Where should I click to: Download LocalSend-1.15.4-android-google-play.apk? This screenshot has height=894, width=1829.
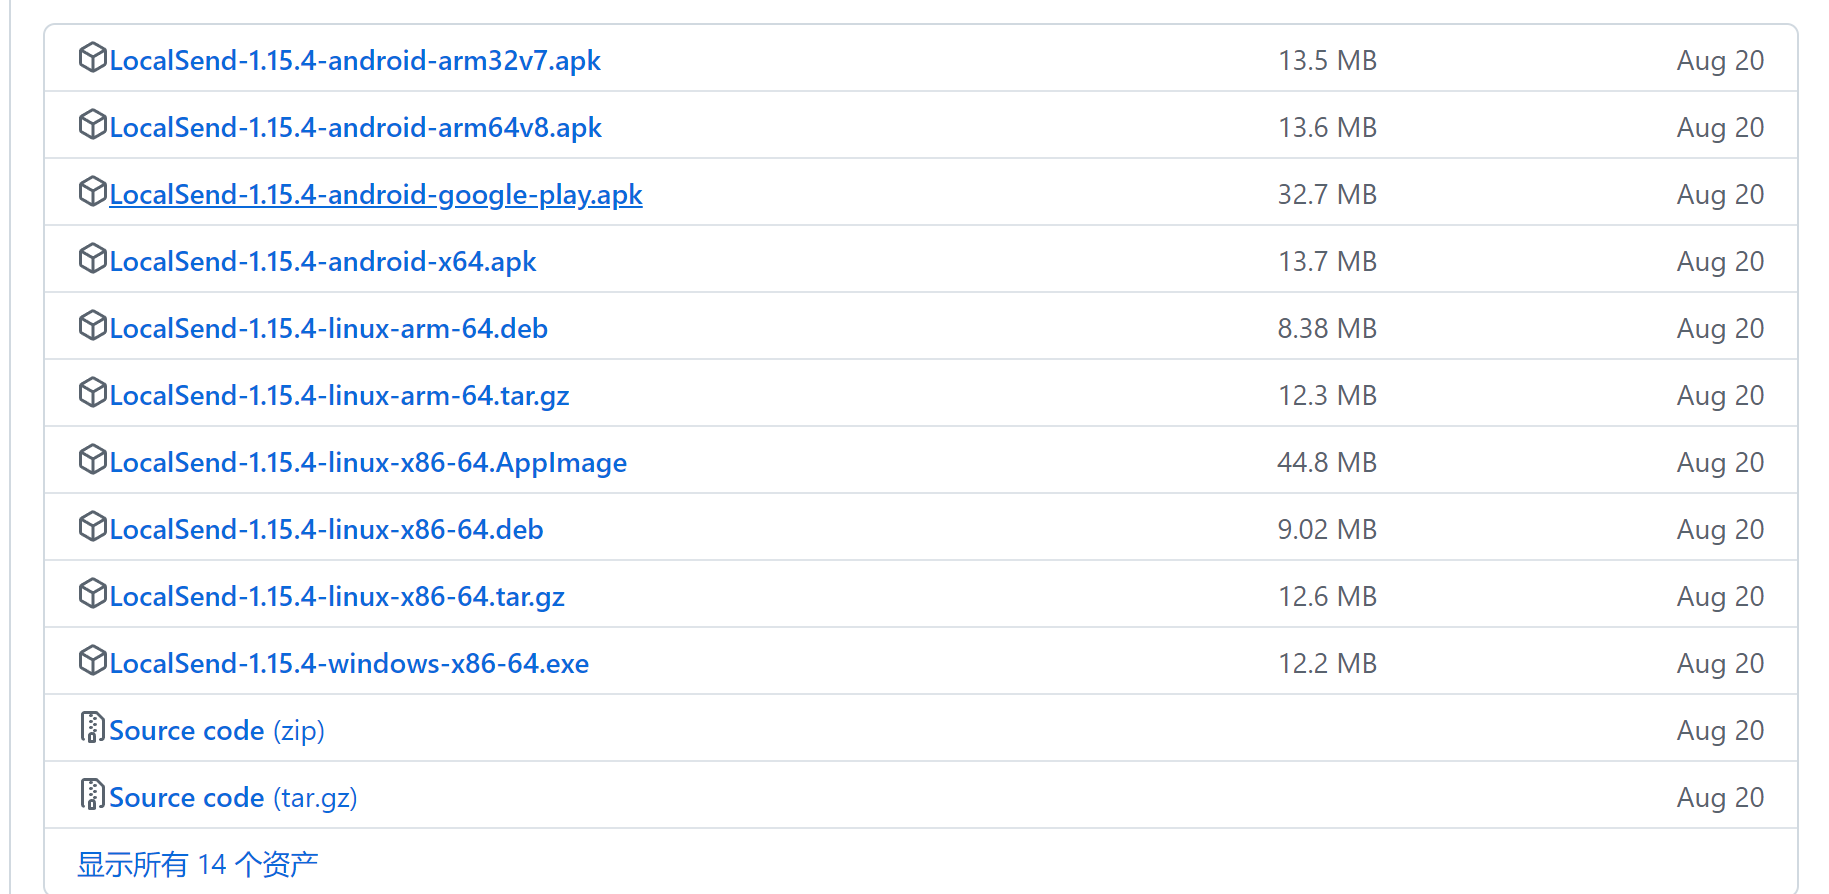[x=375, y=195]
